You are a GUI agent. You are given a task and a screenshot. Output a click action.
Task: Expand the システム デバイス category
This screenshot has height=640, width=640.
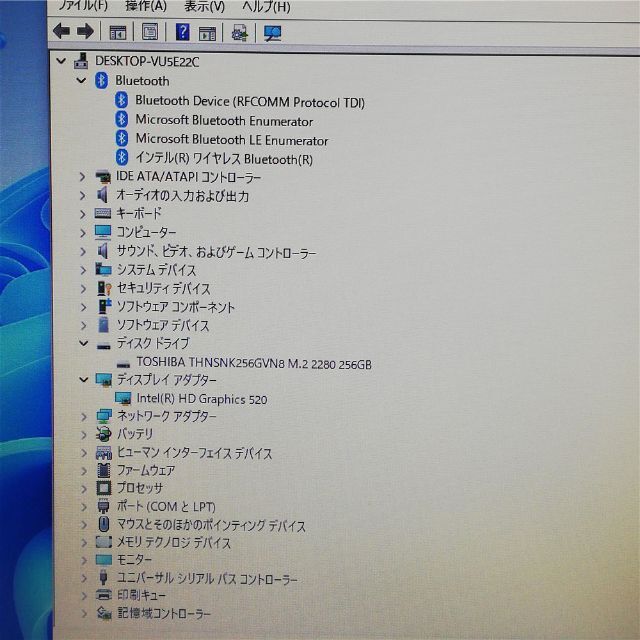point(83,270)
